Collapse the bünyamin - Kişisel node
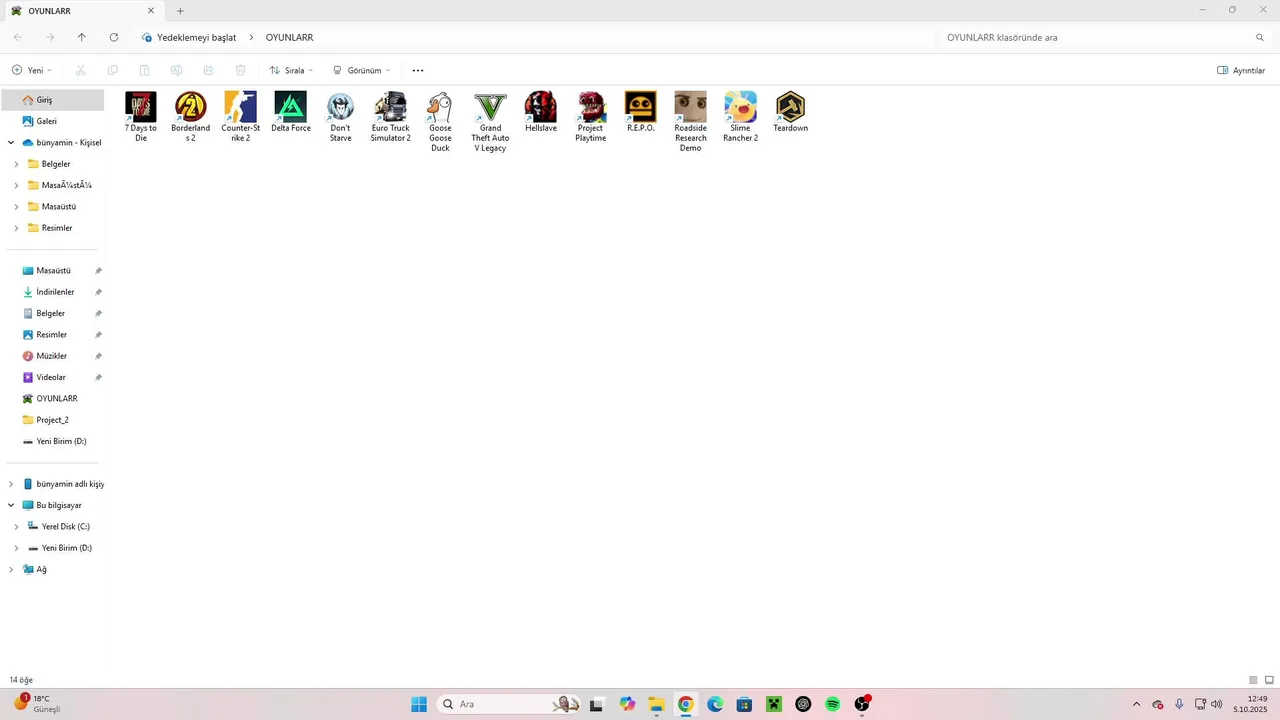 (11, 143)
